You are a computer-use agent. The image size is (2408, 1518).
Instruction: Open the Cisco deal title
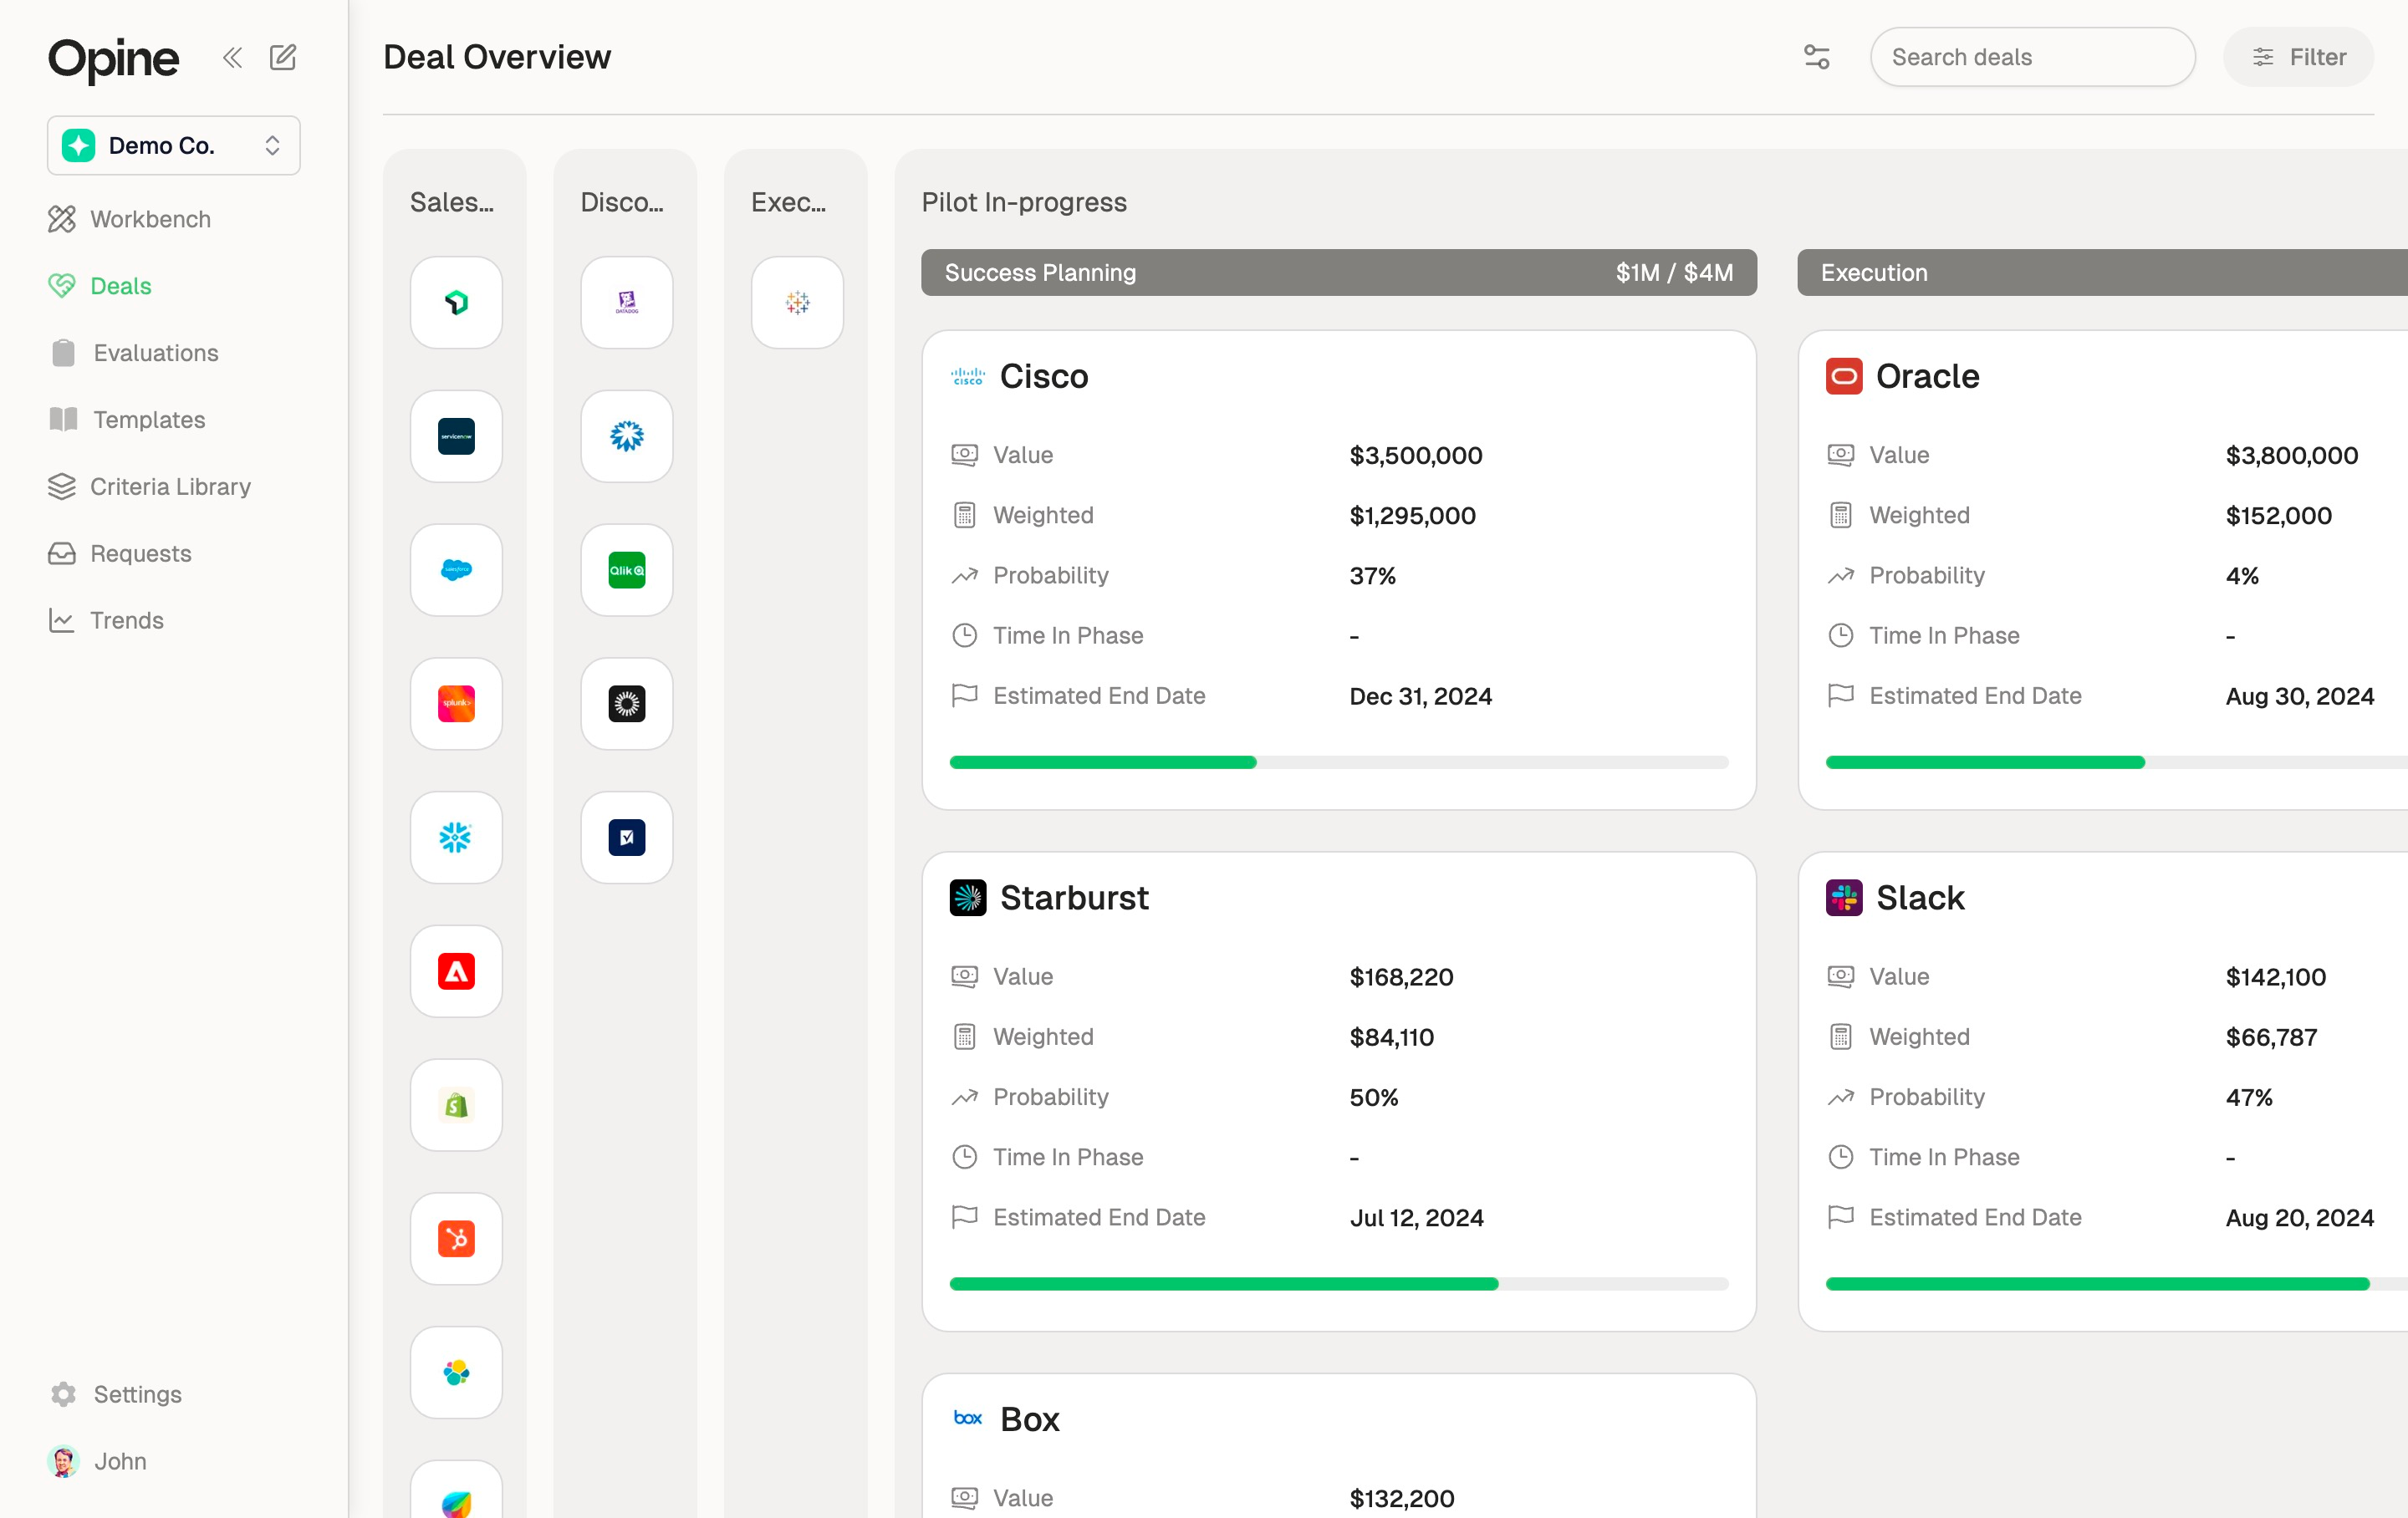tap(1044, 376)
